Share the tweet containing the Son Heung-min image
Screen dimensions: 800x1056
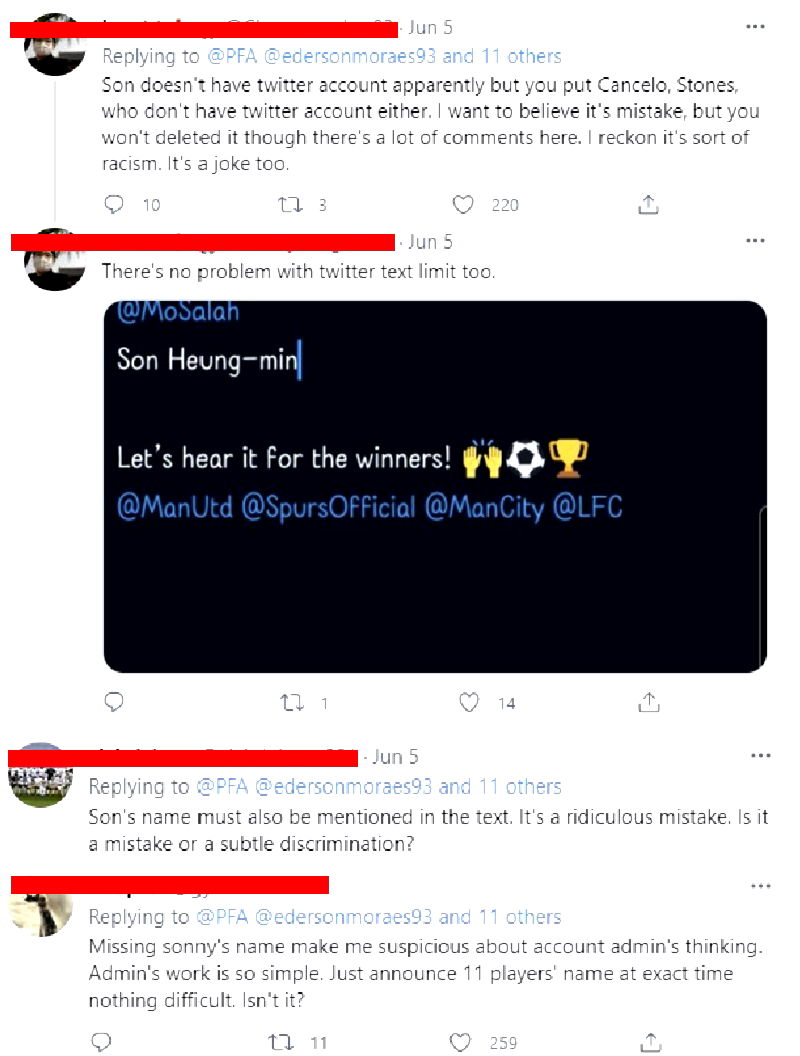coord(648,702)
